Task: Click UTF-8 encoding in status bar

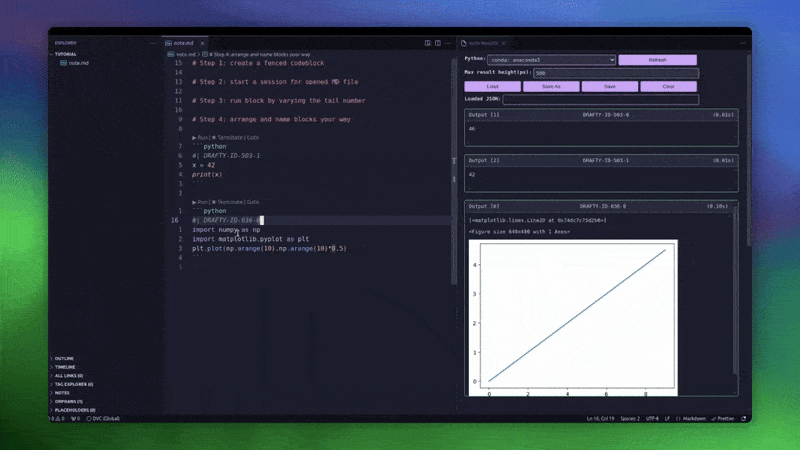Action: point(653,419)
